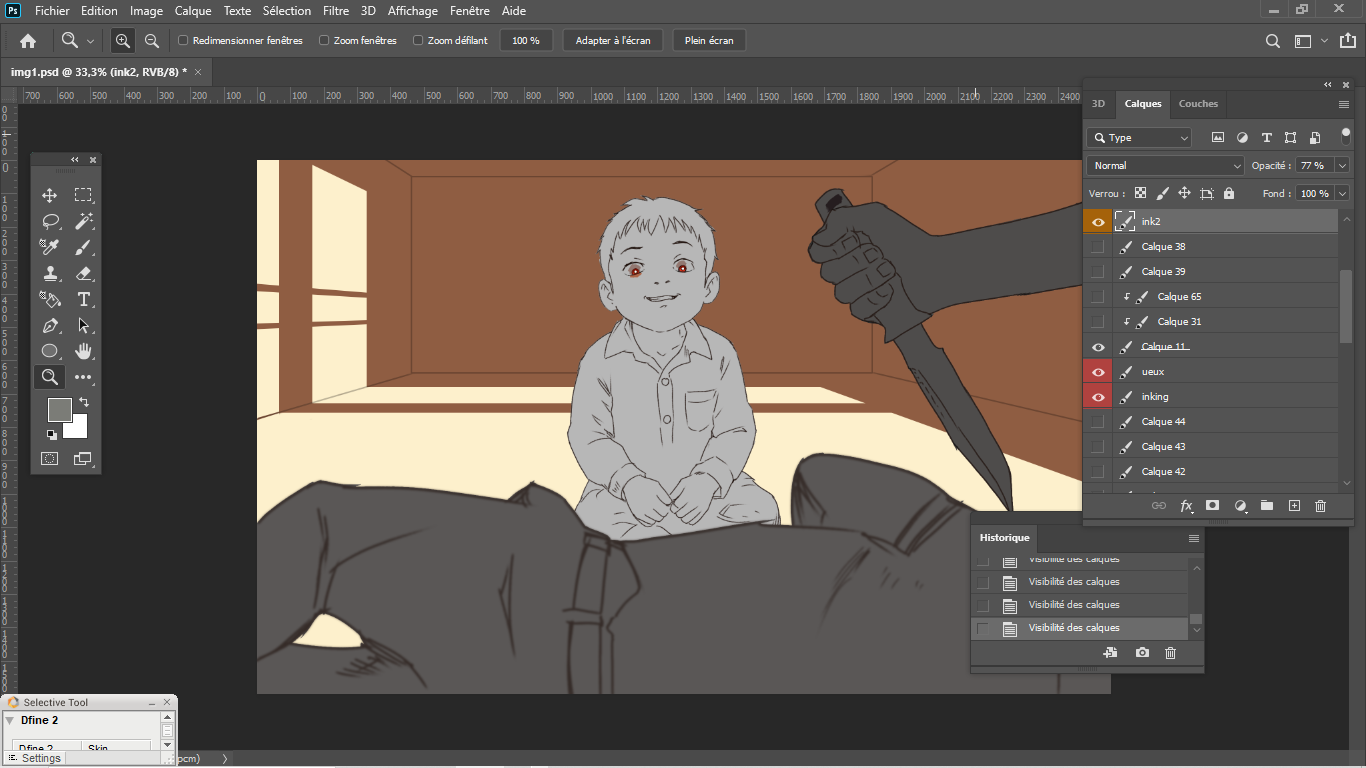Show the Calque 38 layer
The height and width of the screenshot is (768, 1366).
pyautogui.click(x=1098, y=247)
